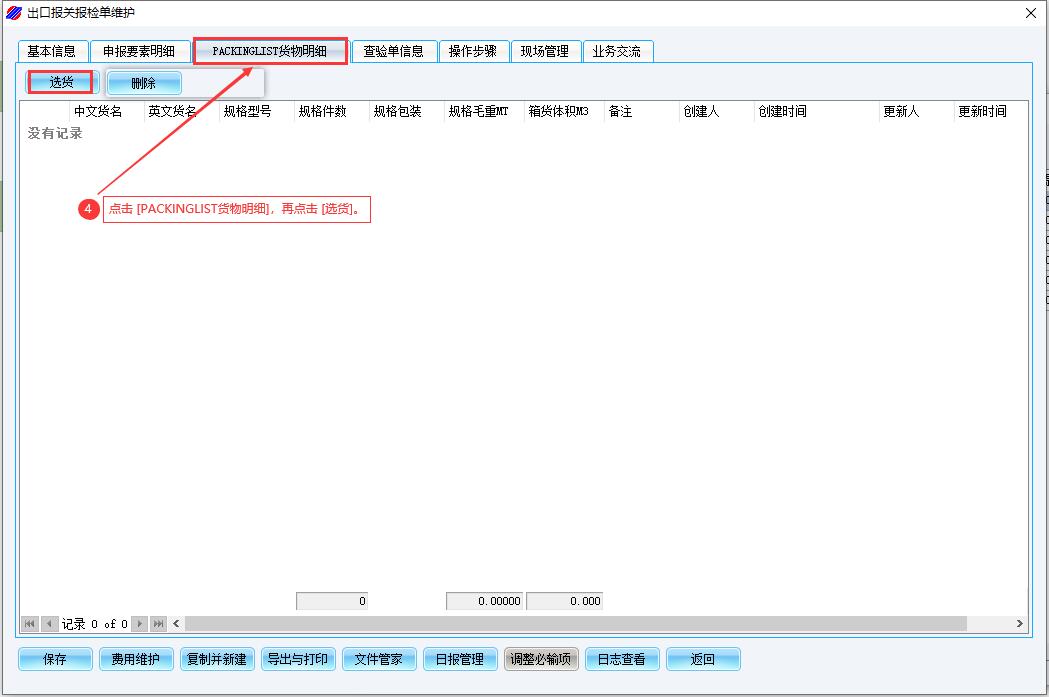Open the 申报要素明细 tab

coord(139,51)
